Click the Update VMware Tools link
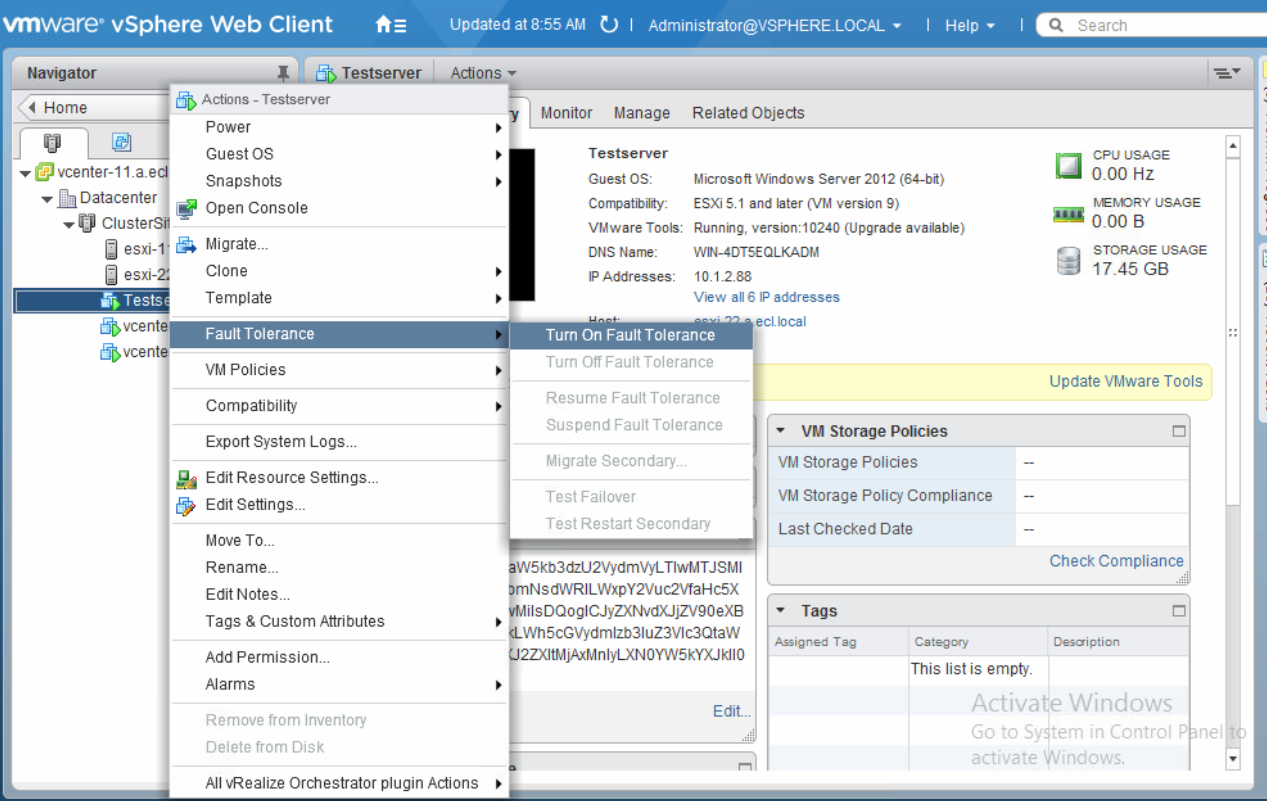This screenshot has height=801, width=1267. click(x=1126, y=381)
